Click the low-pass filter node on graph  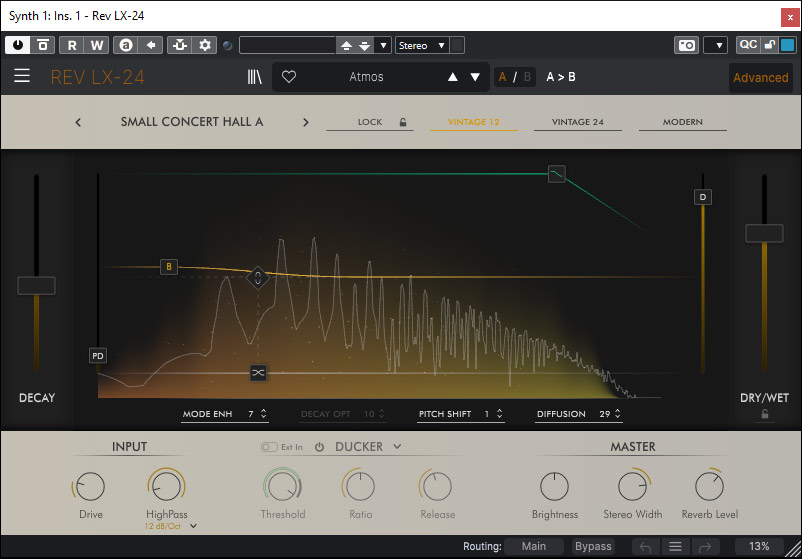pyautogui.click(x=557, y=173)
